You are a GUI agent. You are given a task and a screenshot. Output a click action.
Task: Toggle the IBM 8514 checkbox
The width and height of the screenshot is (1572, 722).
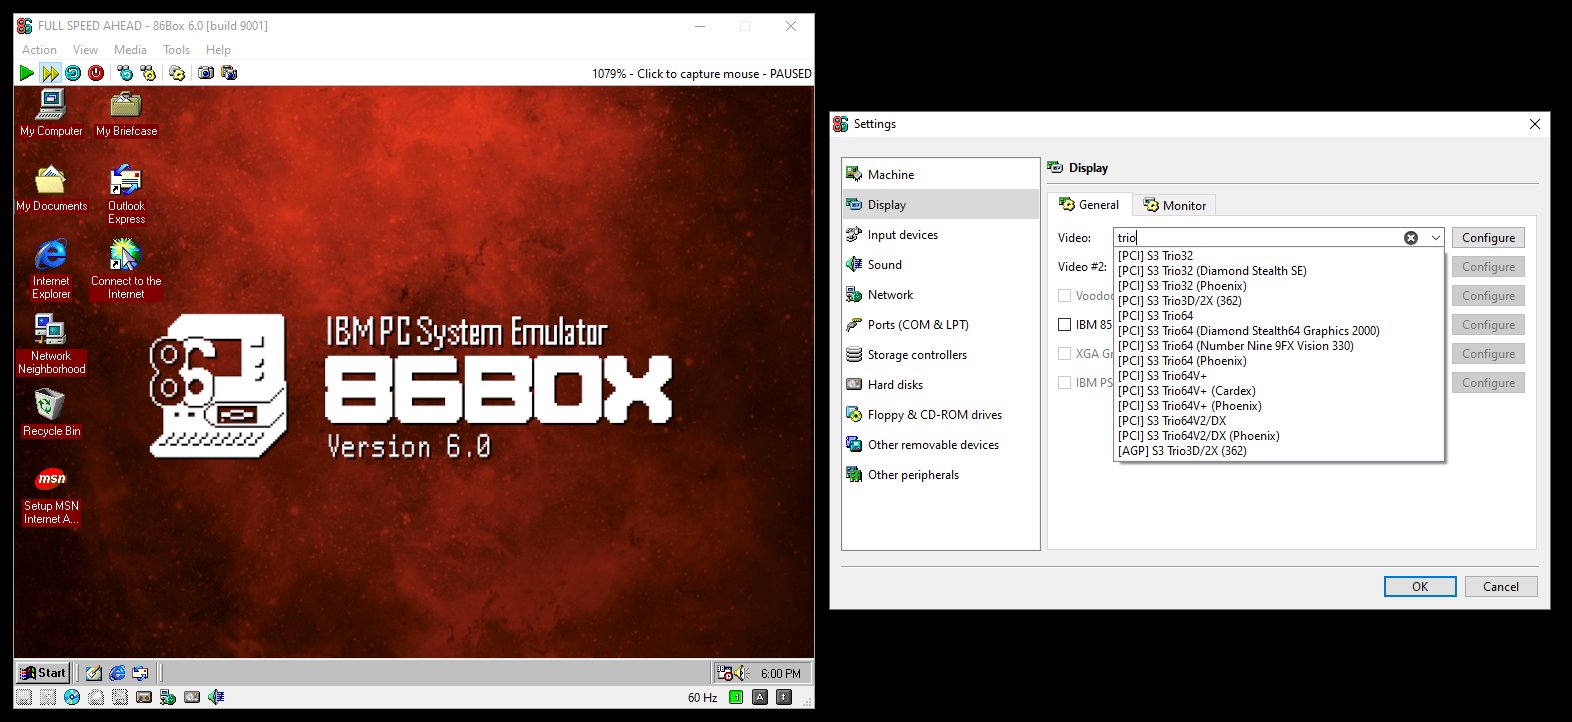pos(1065,324)
